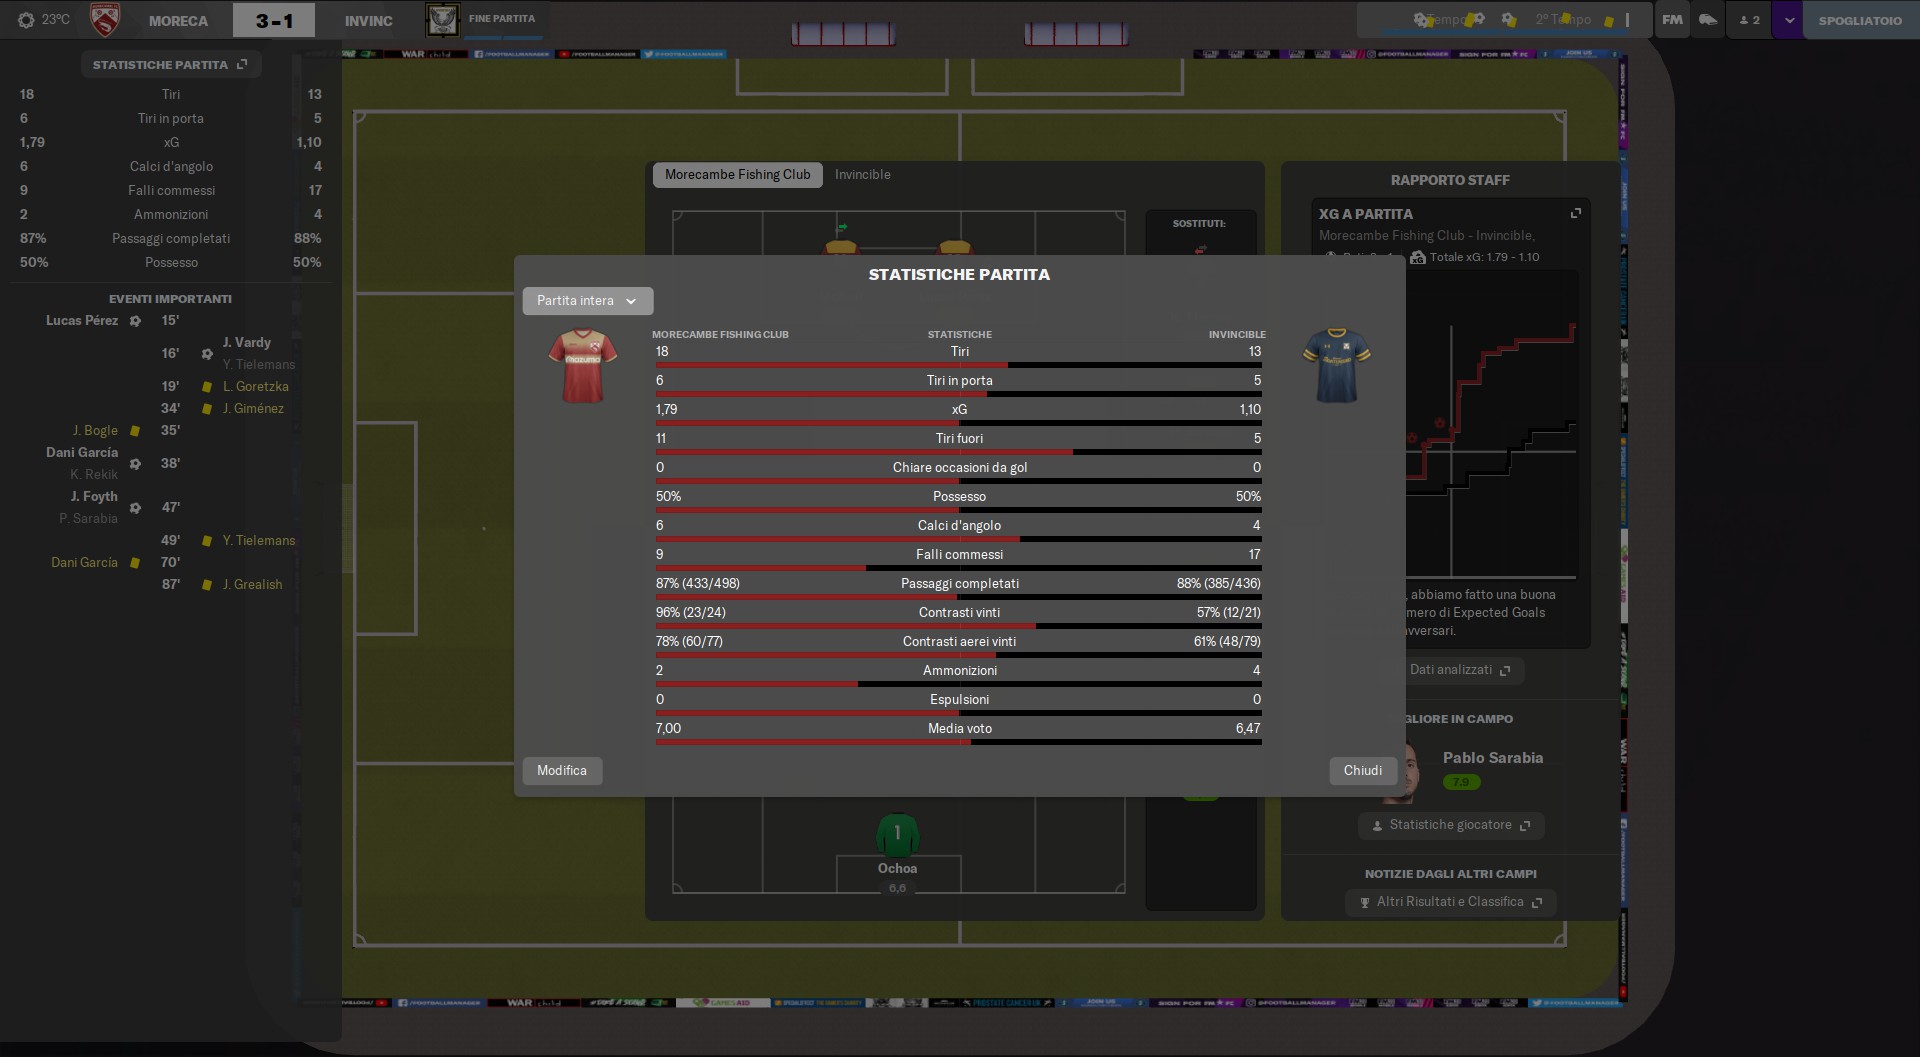Click the Totale xG badge icon
The image size is (1920, 1057).
[x=1418, y=258]
